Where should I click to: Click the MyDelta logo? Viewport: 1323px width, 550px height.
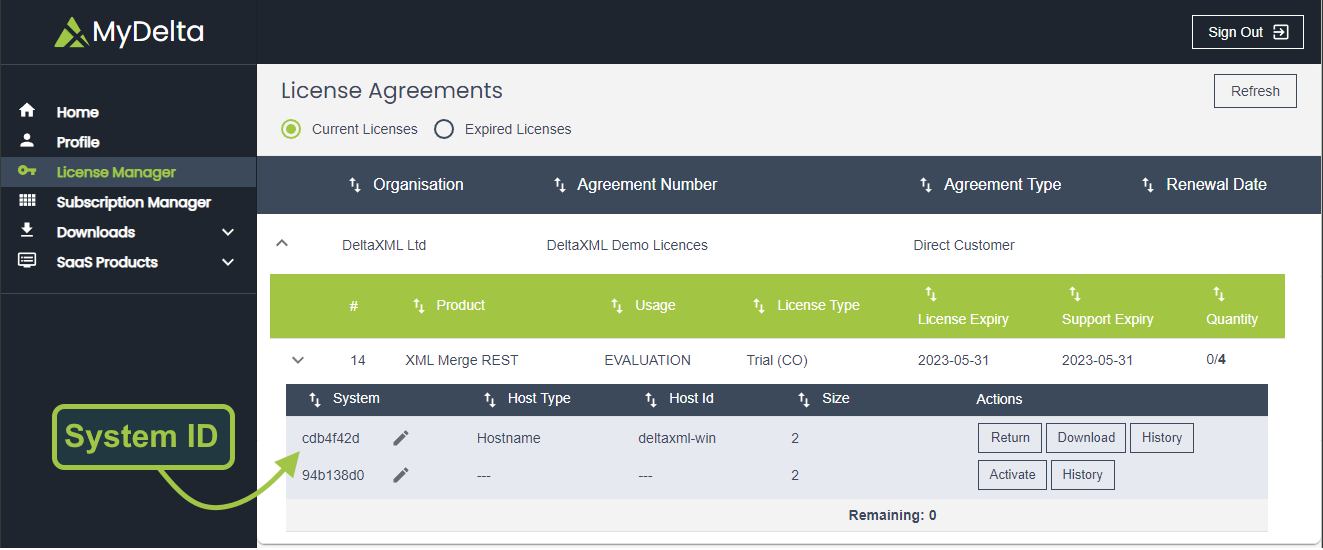[x=129, y=32]
